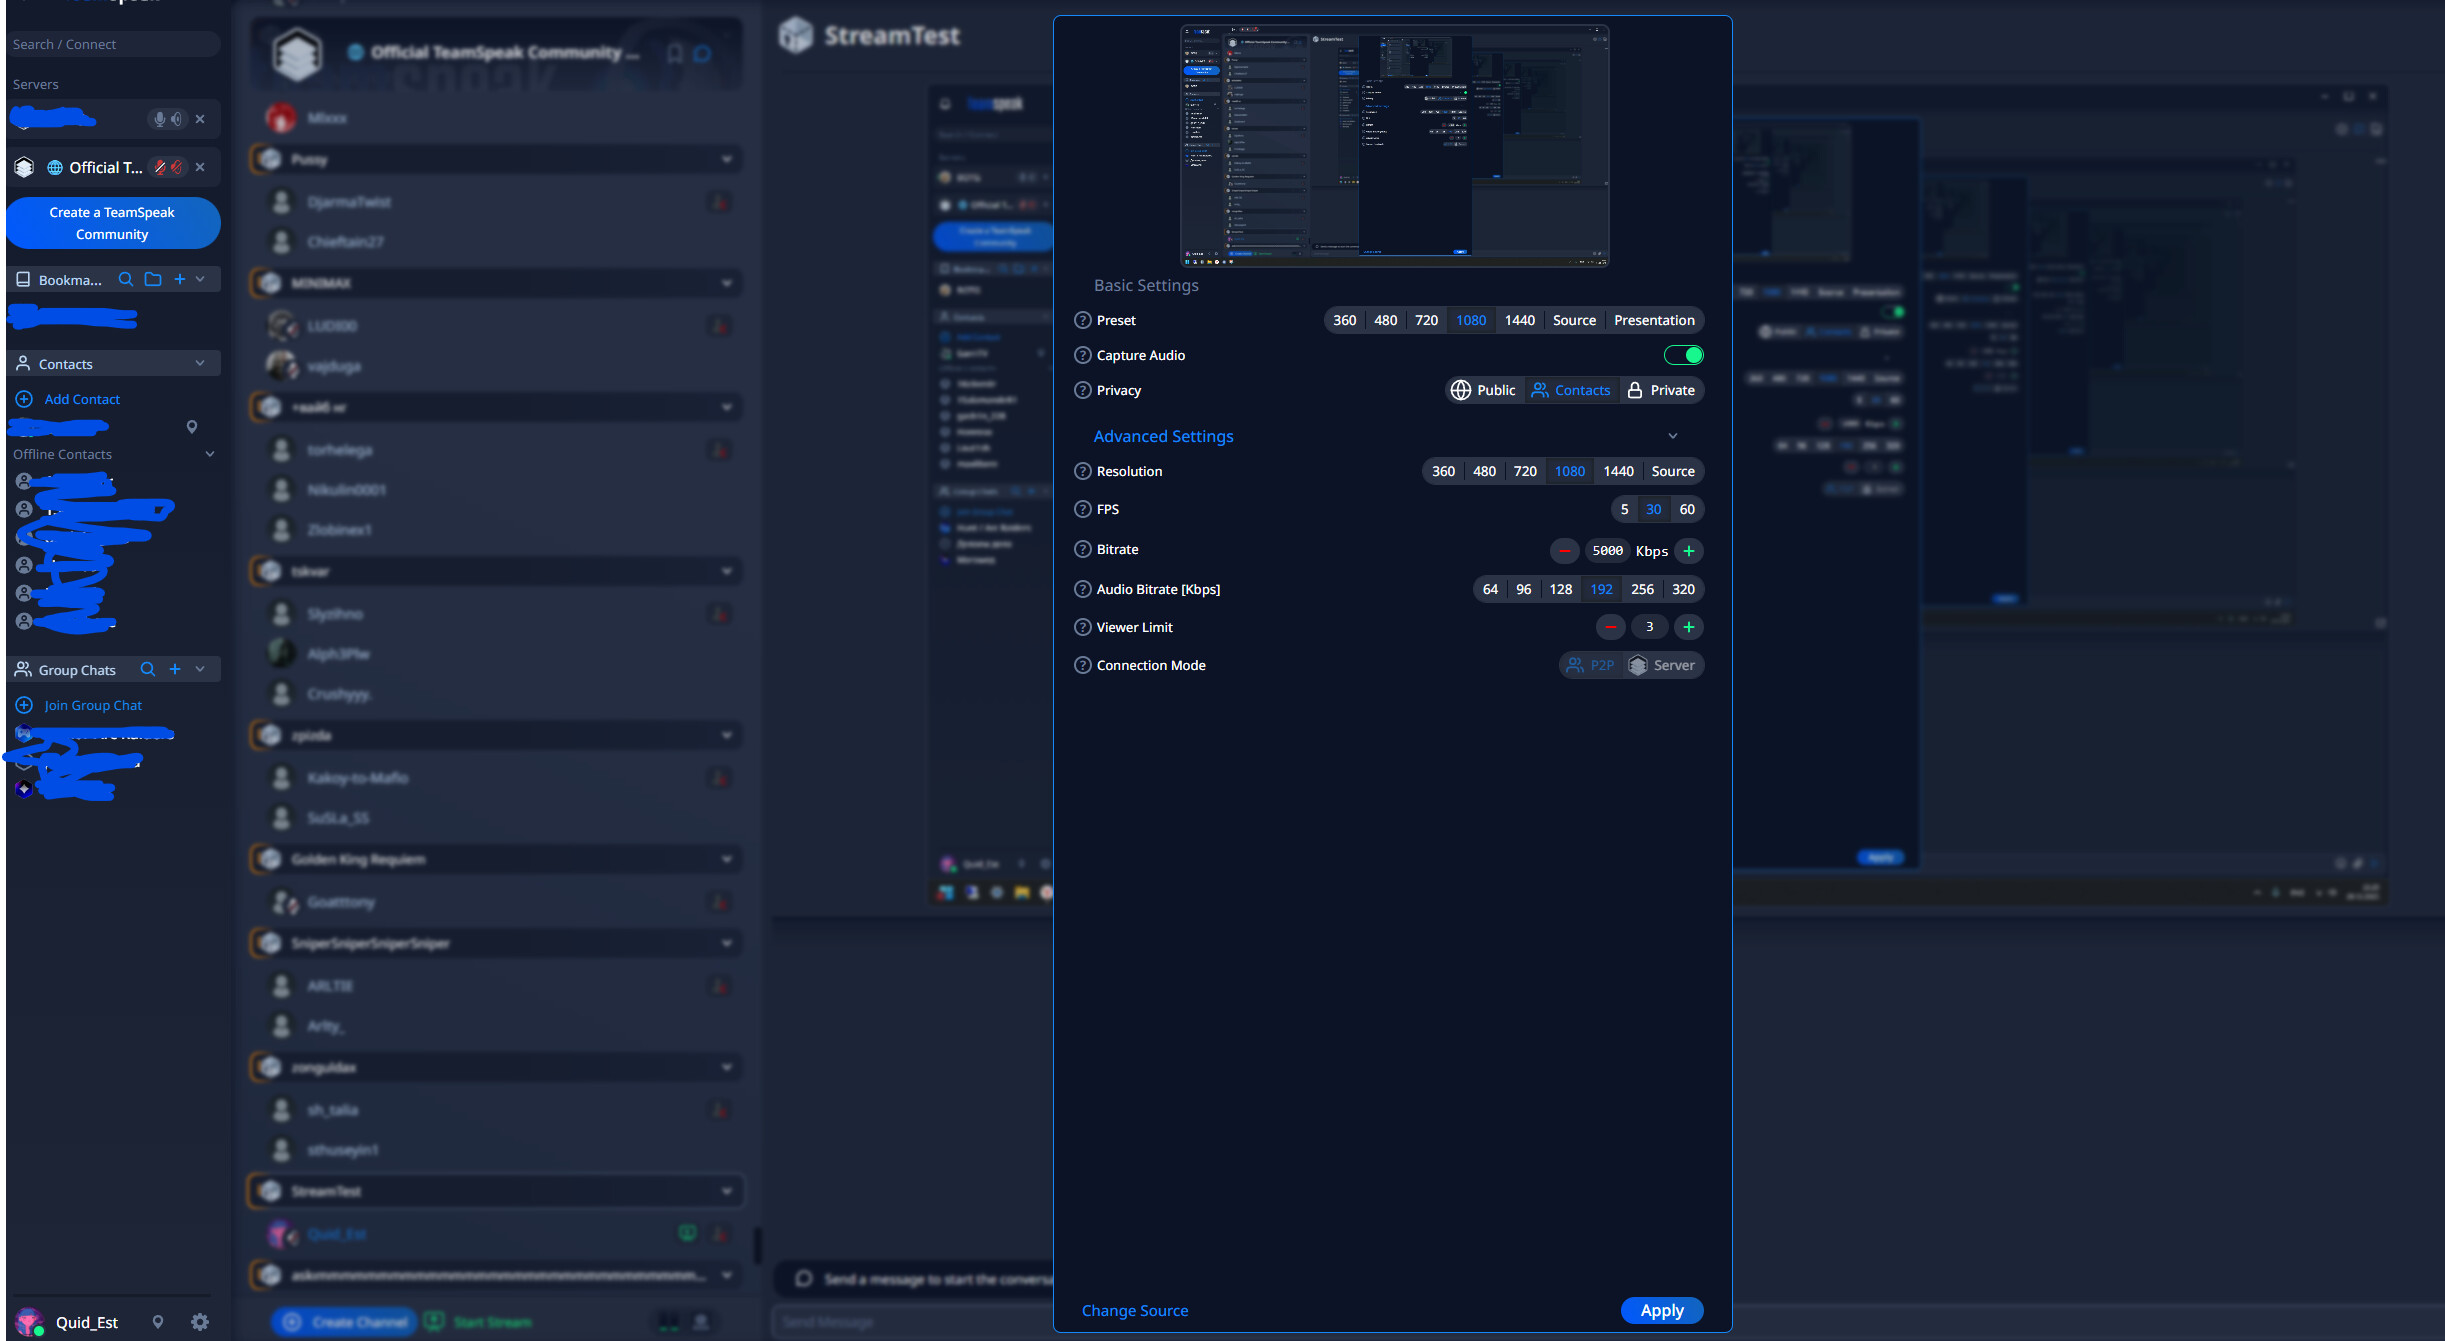Click the Add Contact plus icon
2445x1341 pixels.
pyautogui.click(x=24, y=399)
